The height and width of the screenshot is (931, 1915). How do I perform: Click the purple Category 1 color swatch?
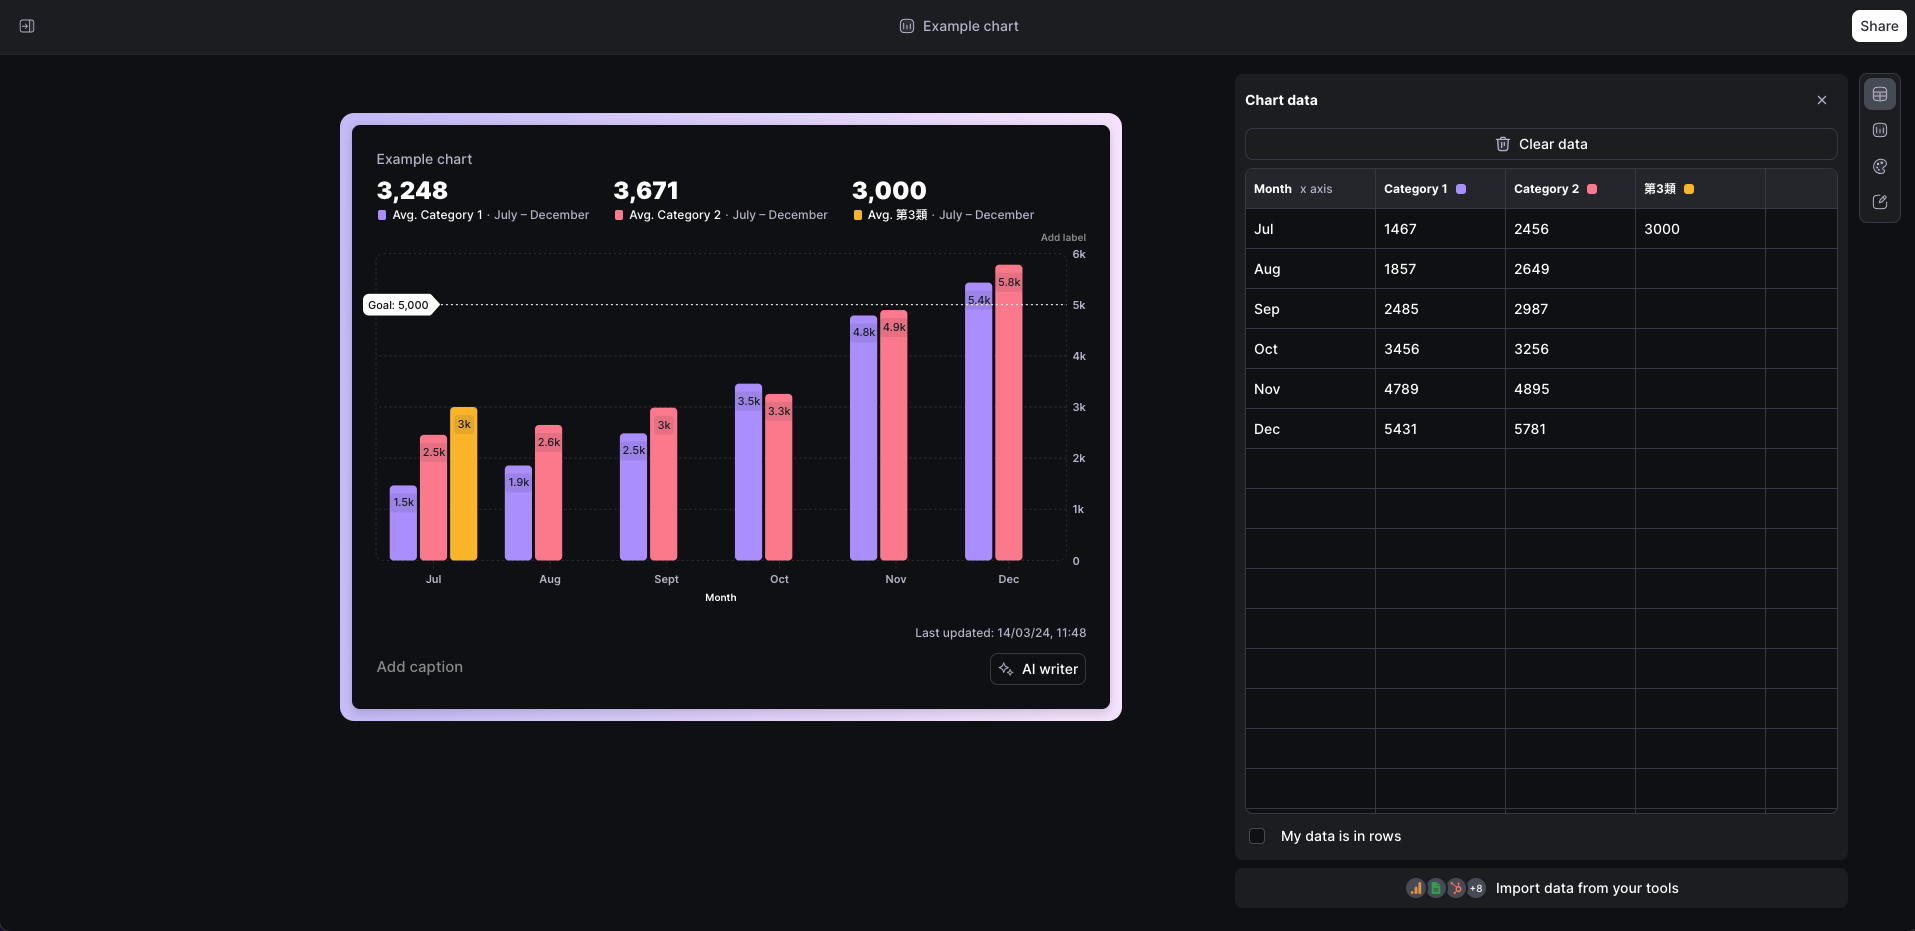[1461, 189]
